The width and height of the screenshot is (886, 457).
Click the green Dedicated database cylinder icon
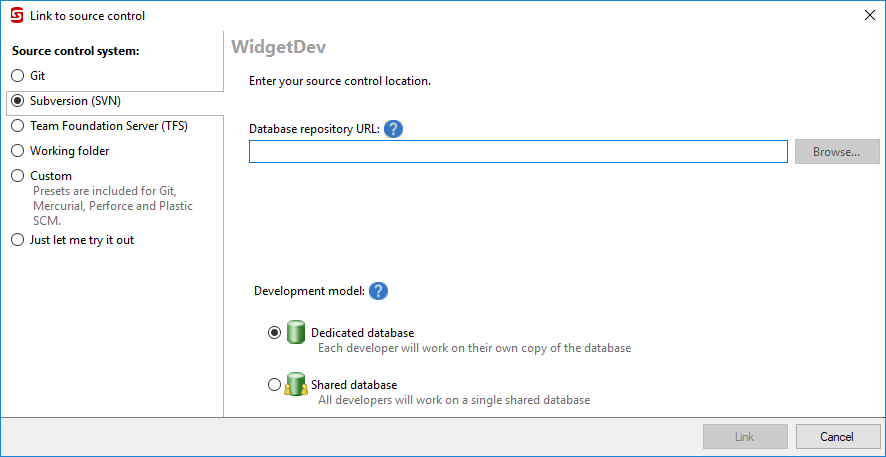pos(296,333)
